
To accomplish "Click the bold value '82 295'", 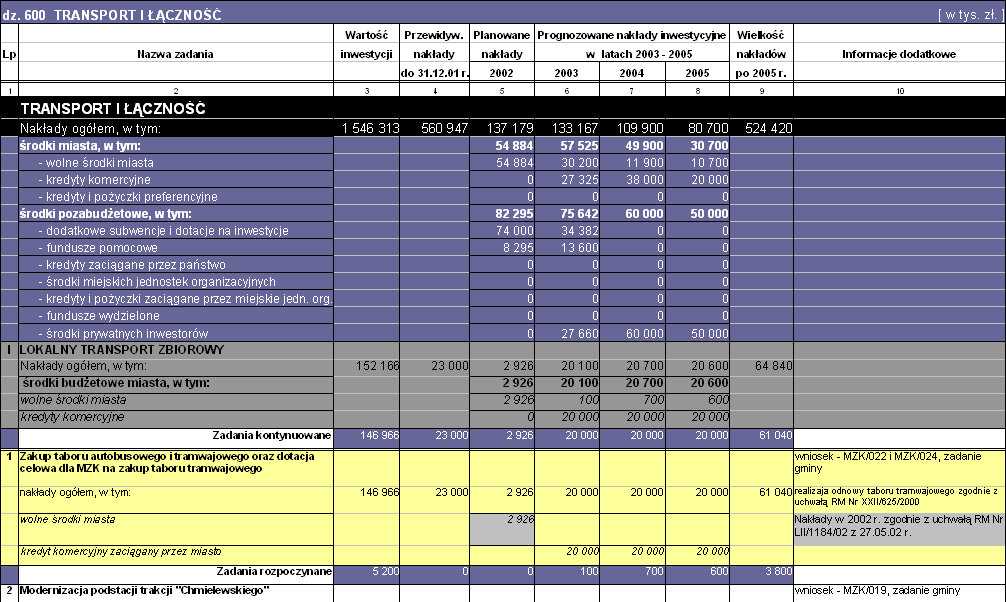I will 514,214.
